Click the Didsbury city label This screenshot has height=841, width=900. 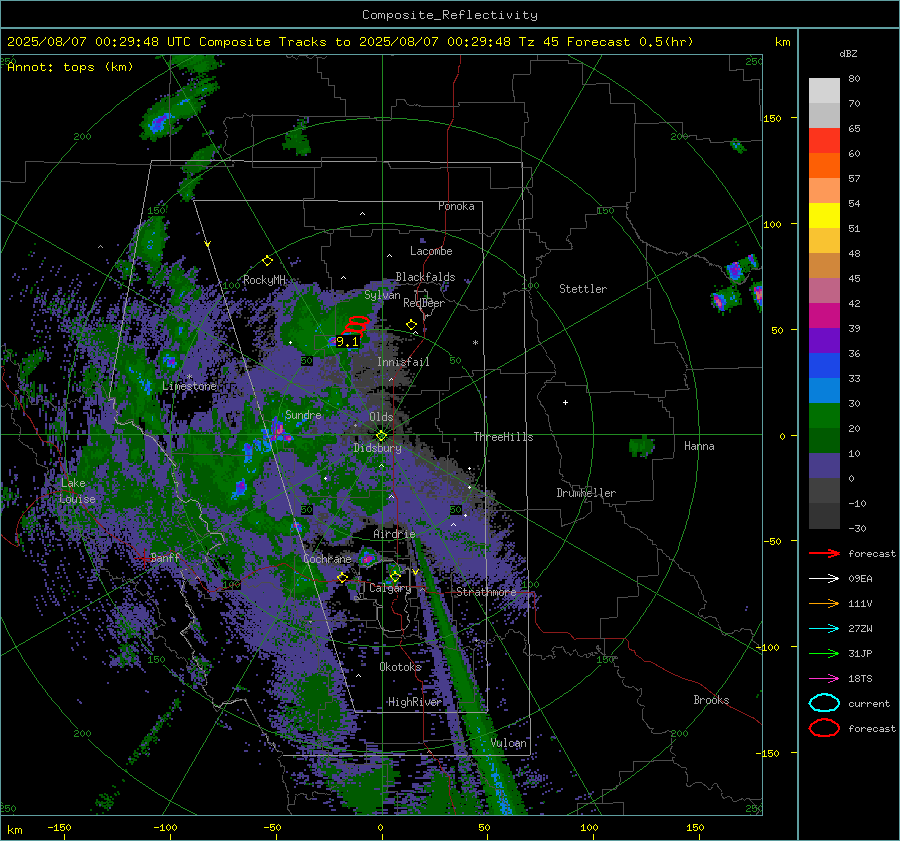pos(377,448)
